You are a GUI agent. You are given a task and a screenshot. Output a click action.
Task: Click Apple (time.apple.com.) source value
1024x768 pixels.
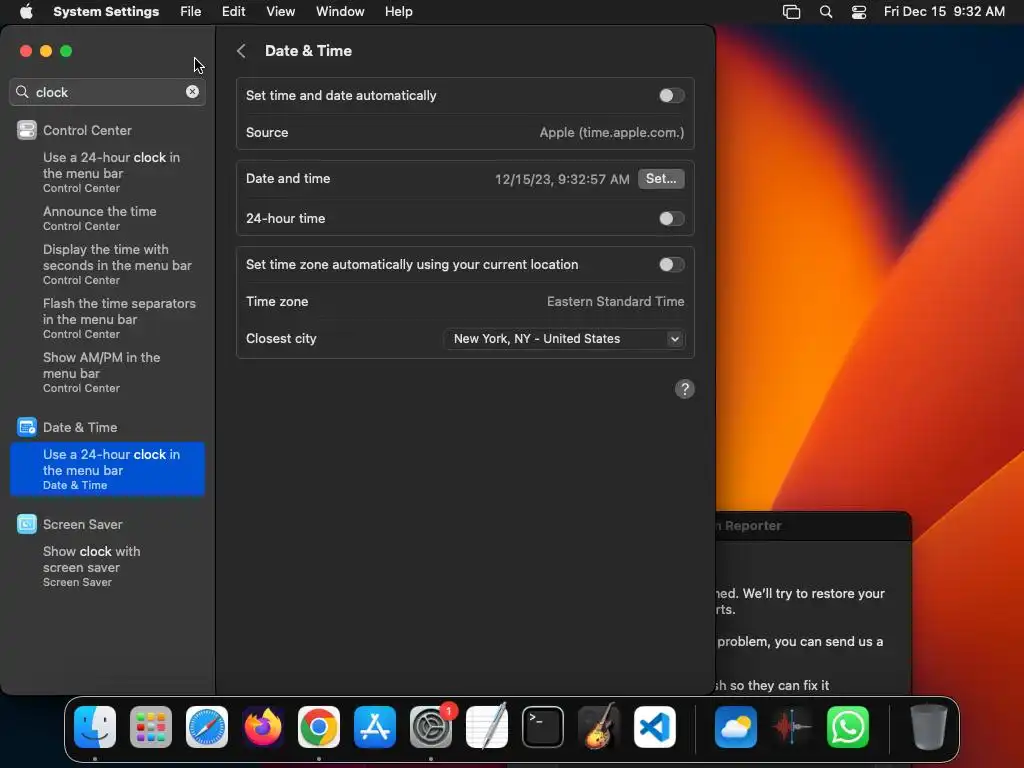[x=611, y=133]
